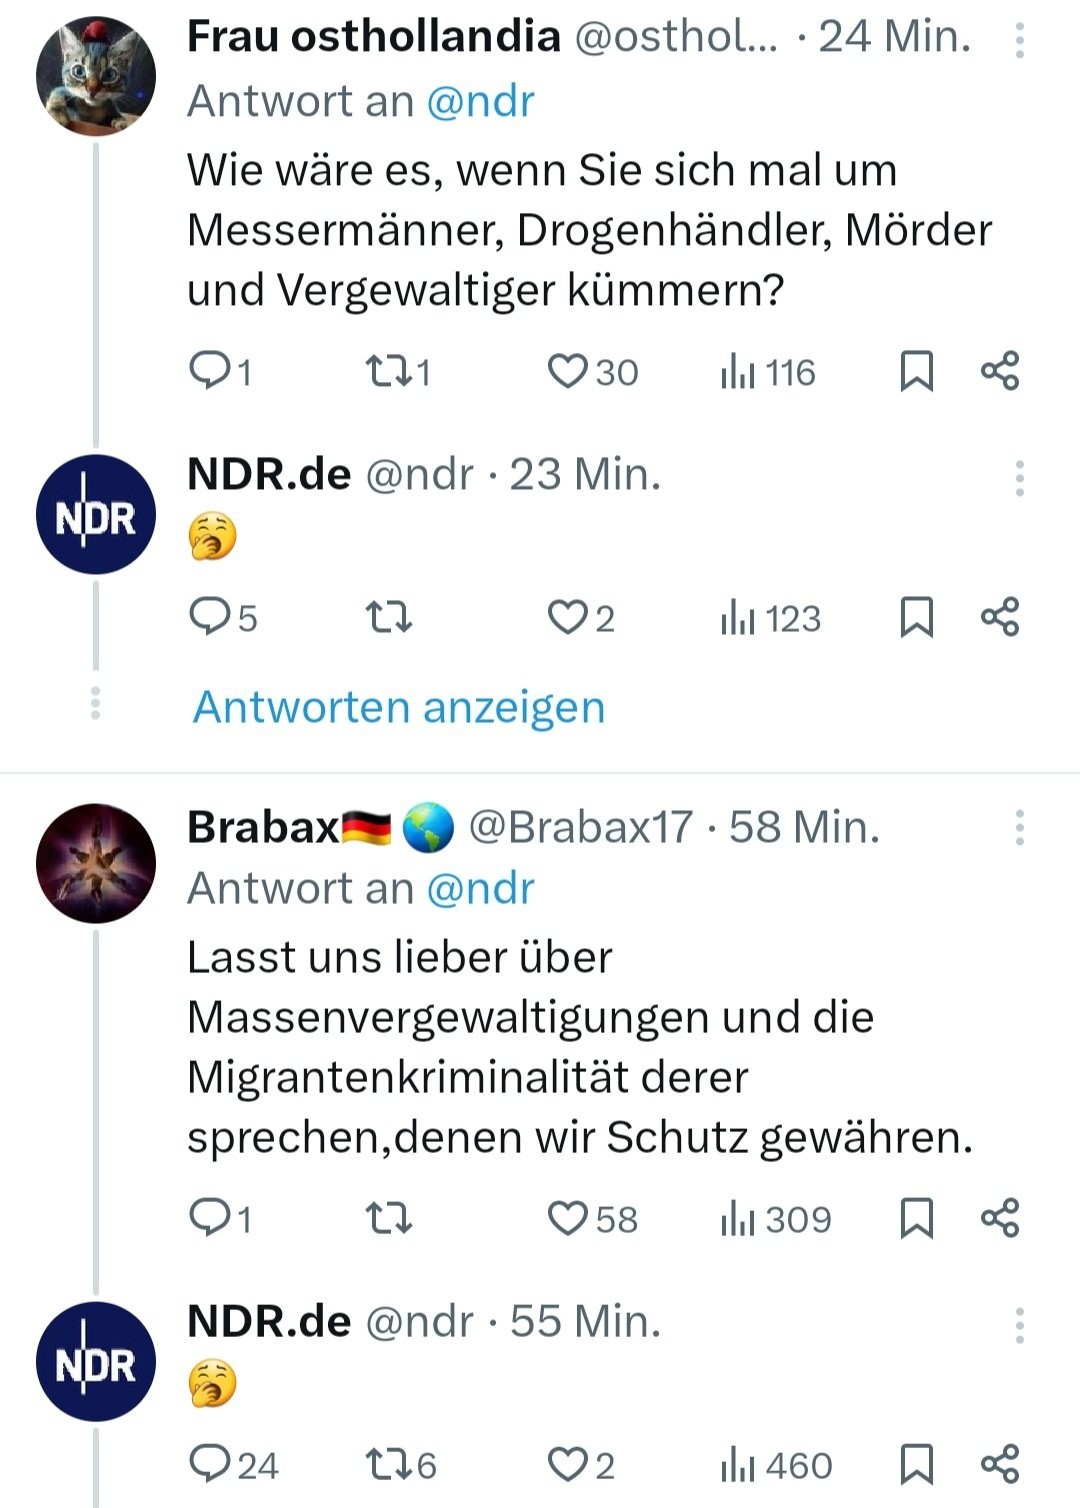Open Frau osthollandia's cat profile picture
Screen dimensions: 1080x1508
coord(96,76)
